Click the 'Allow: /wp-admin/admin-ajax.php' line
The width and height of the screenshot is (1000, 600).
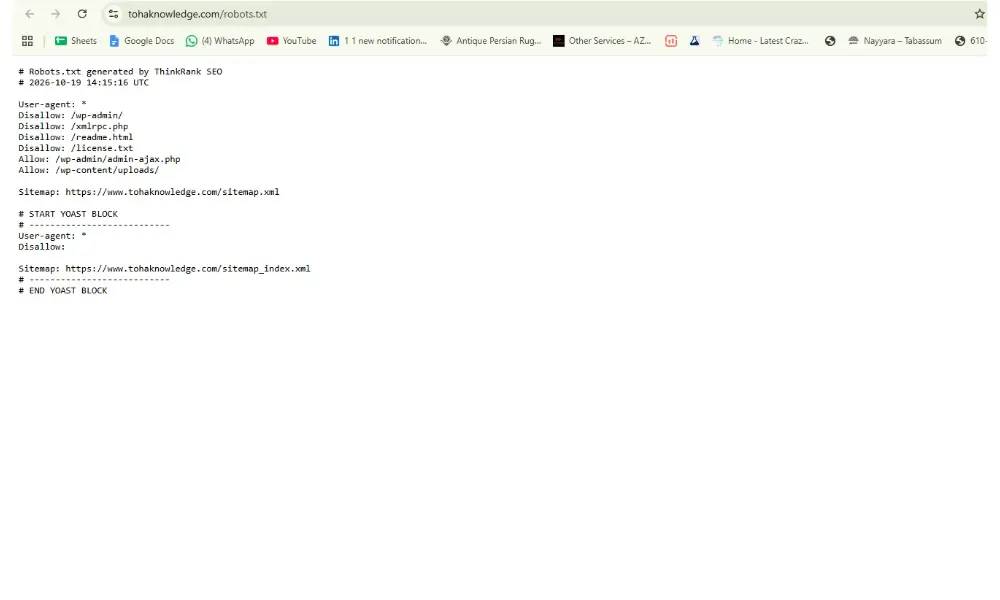point(99,159)
